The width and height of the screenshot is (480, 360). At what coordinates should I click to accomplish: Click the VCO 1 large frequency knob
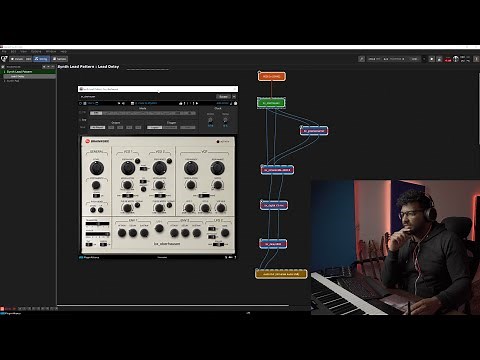128,168
